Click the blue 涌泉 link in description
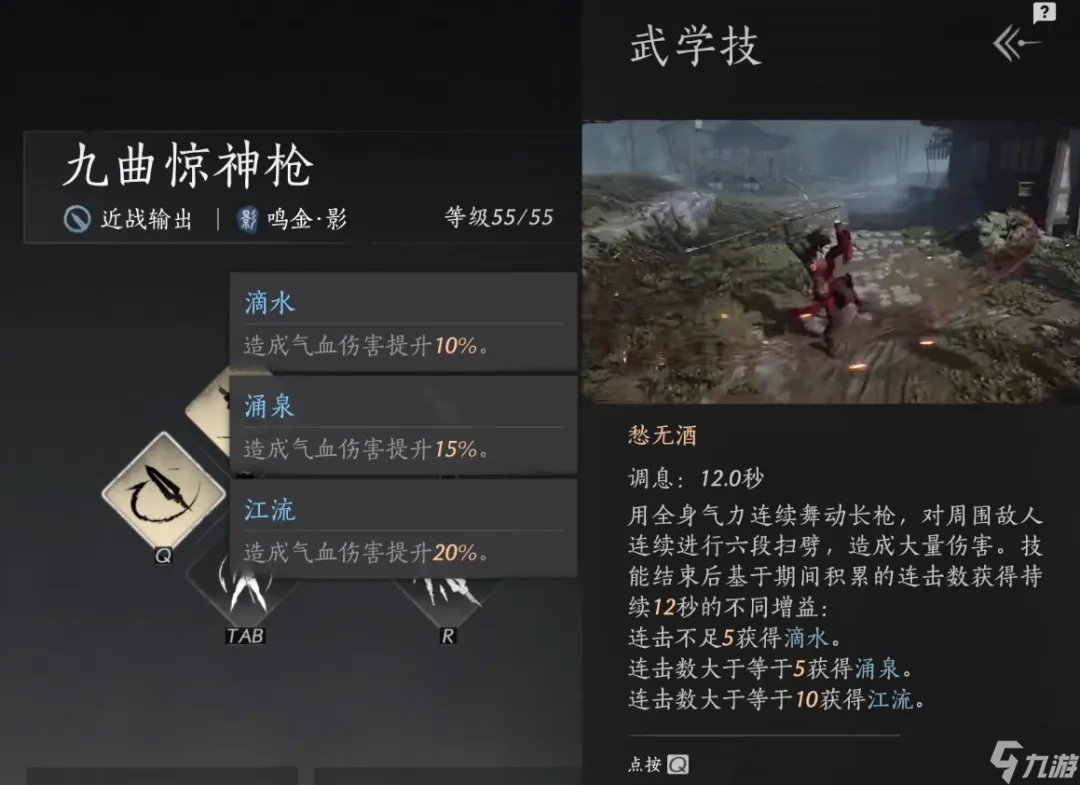This screenshot has height=785, width=1080. pyautogui.click(x=877, y=669)
